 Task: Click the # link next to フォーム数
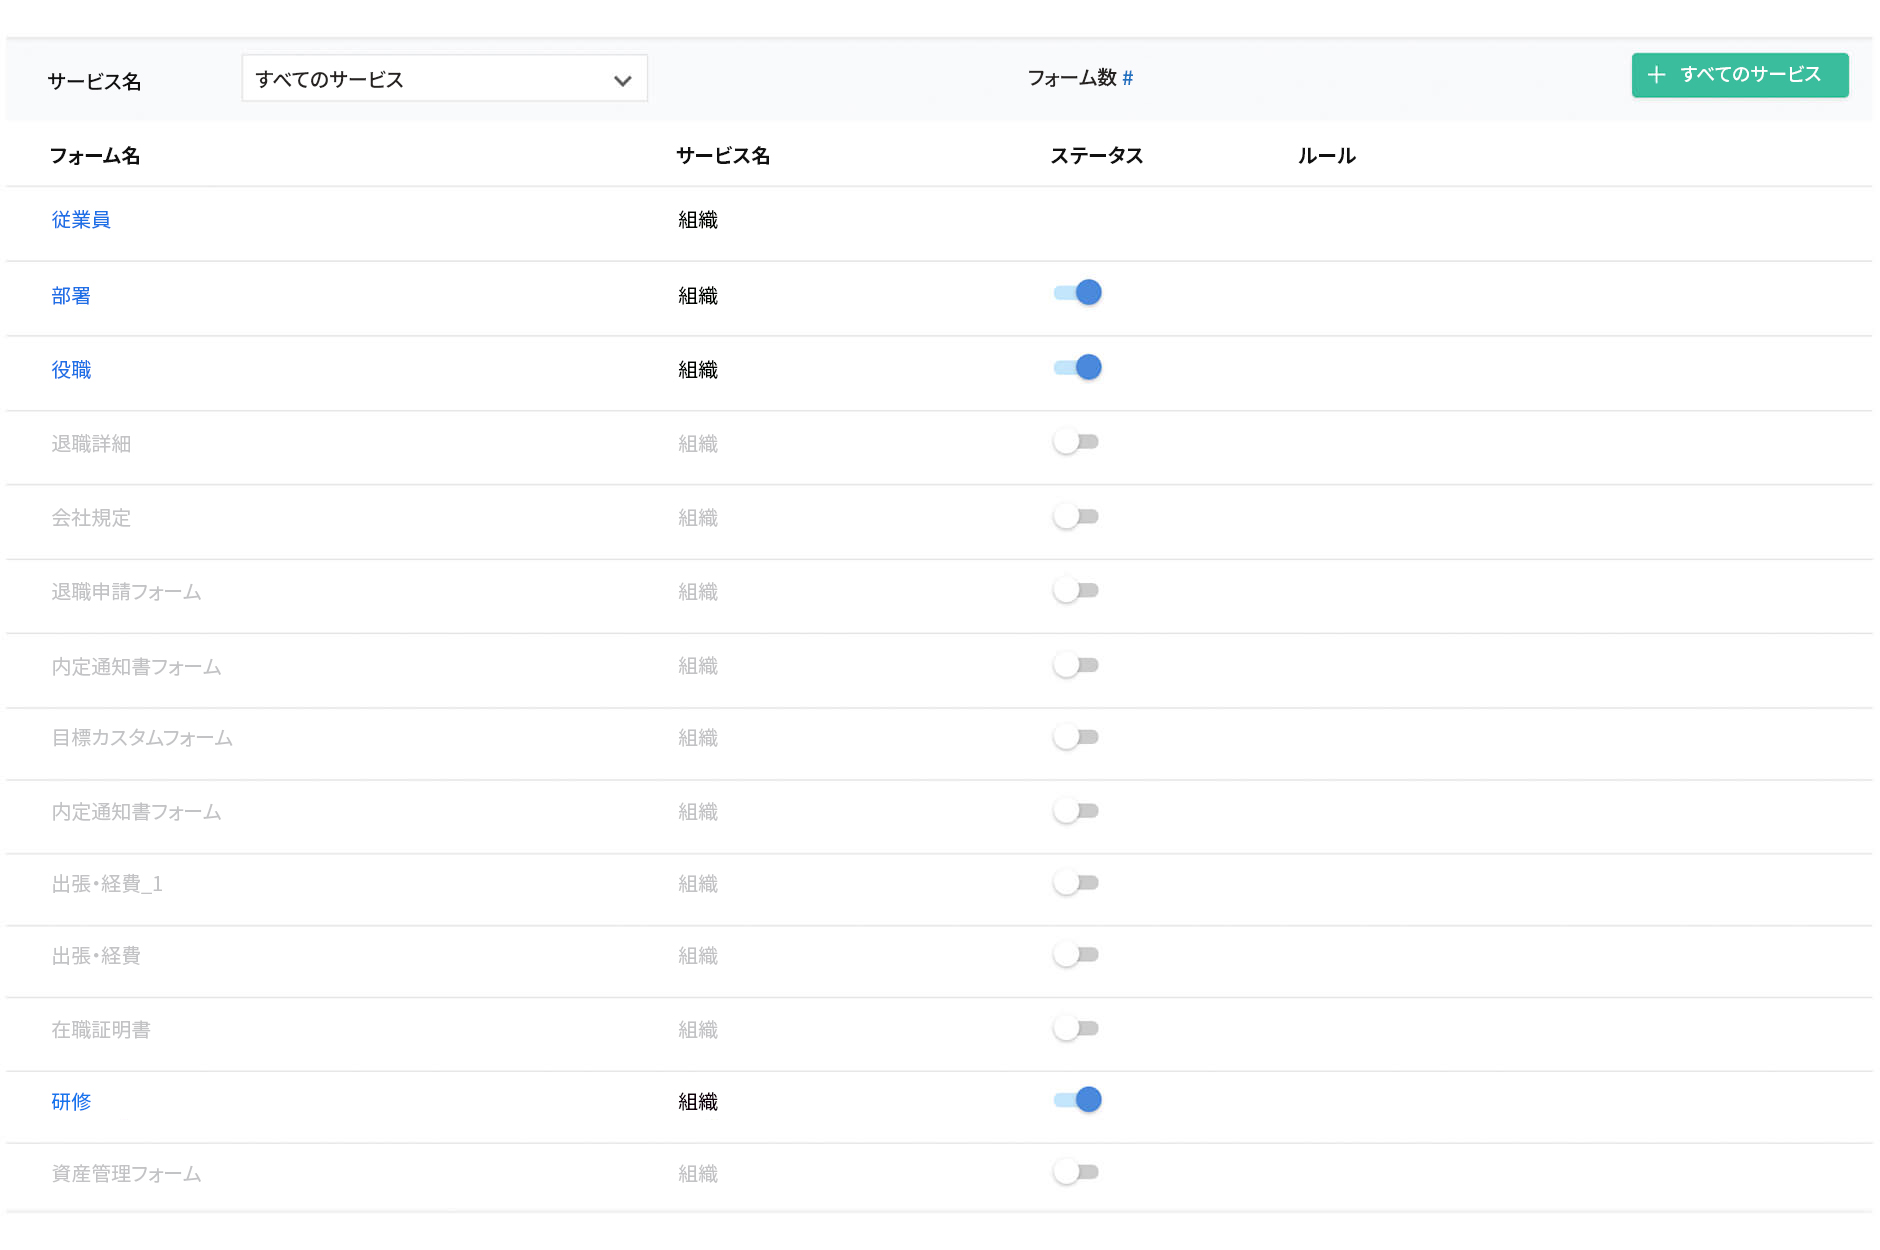(x=1128, y=78)
